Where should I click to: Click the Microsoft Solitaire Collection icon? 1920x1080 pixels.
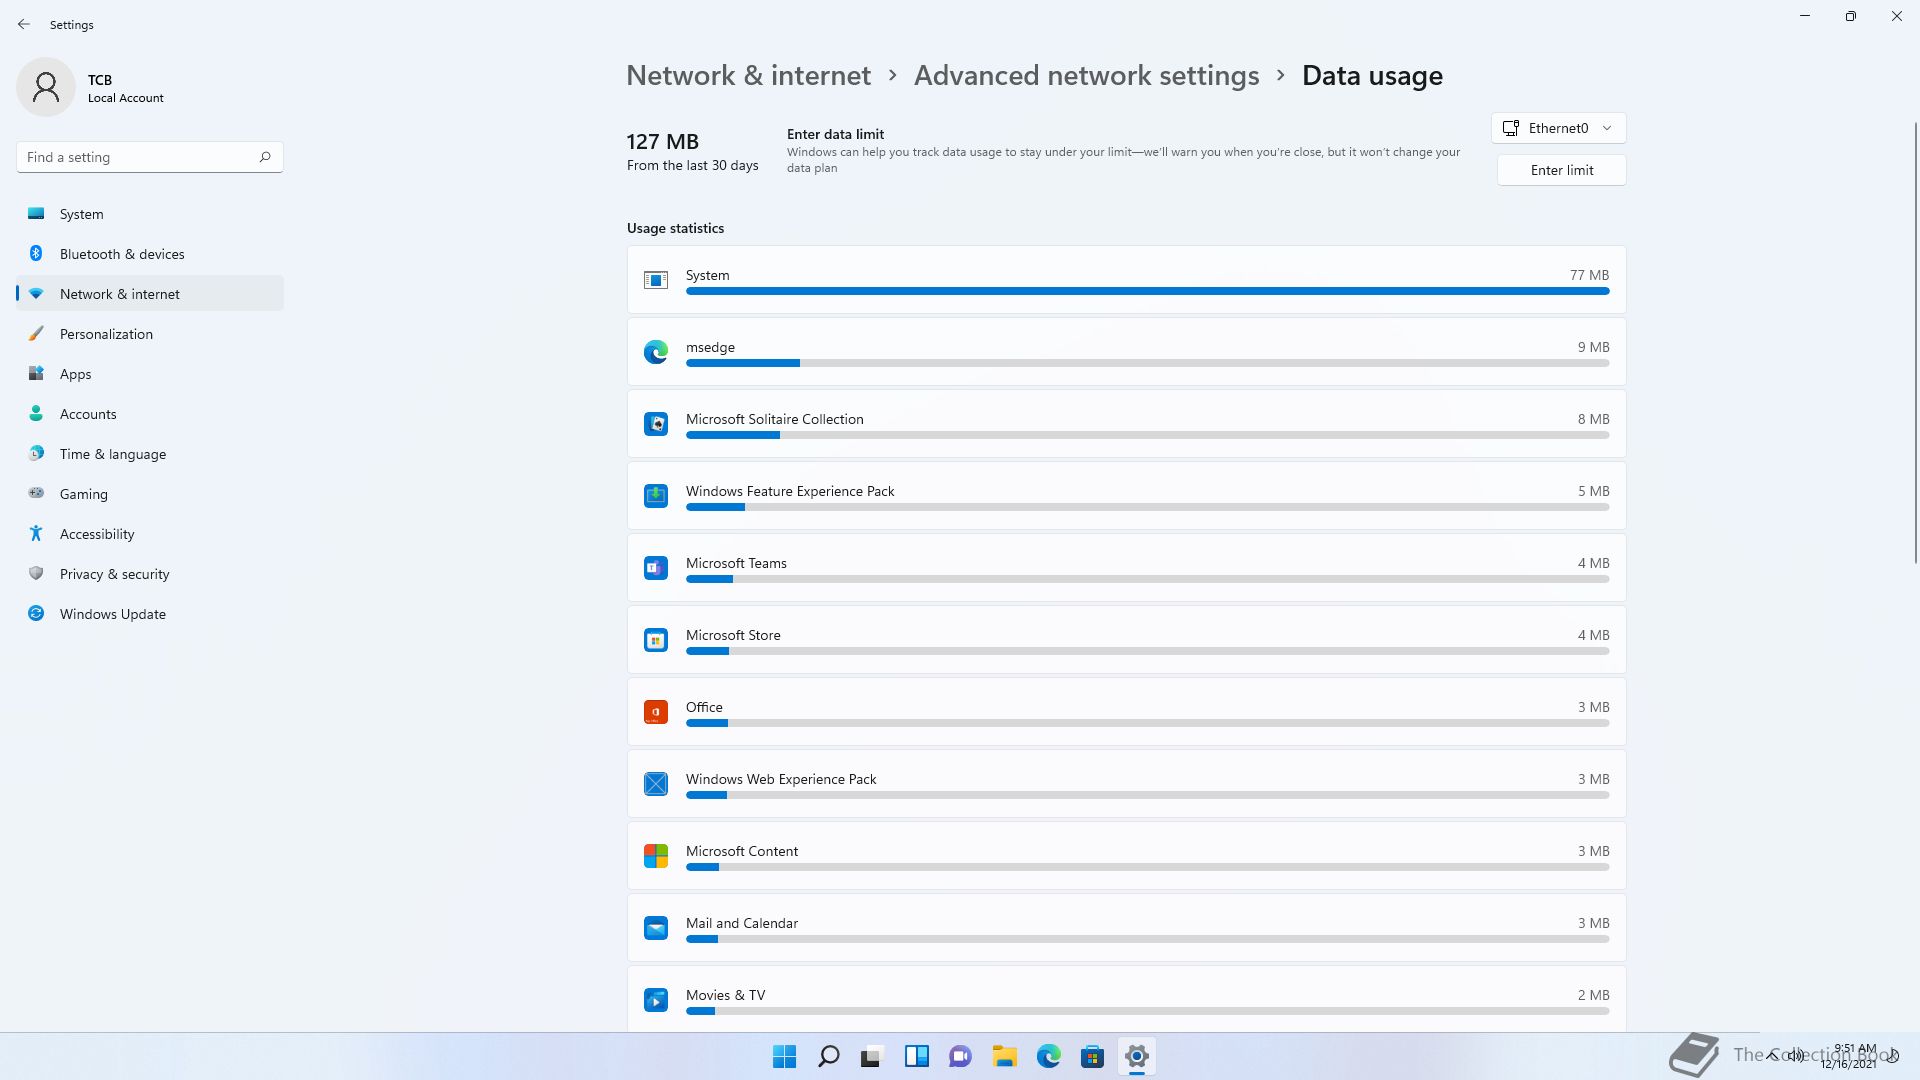point(656,424)
